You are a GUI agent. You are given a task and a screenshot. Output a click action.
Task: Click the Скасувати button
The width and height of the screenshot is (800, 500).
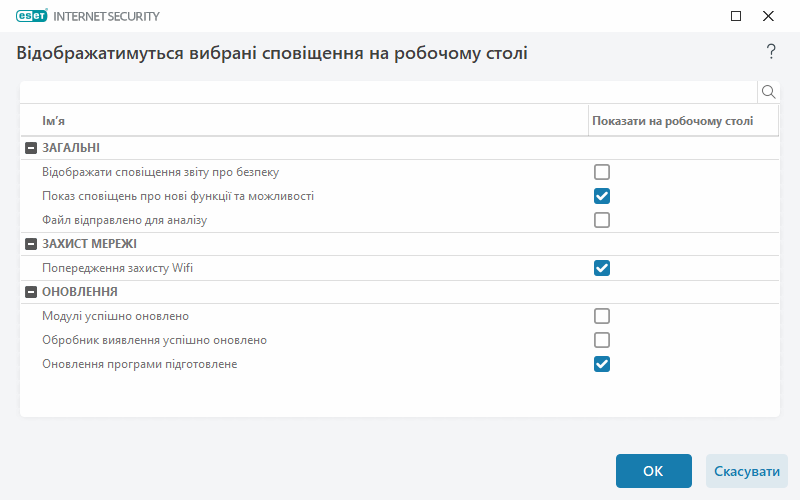(x=747, y=471)
